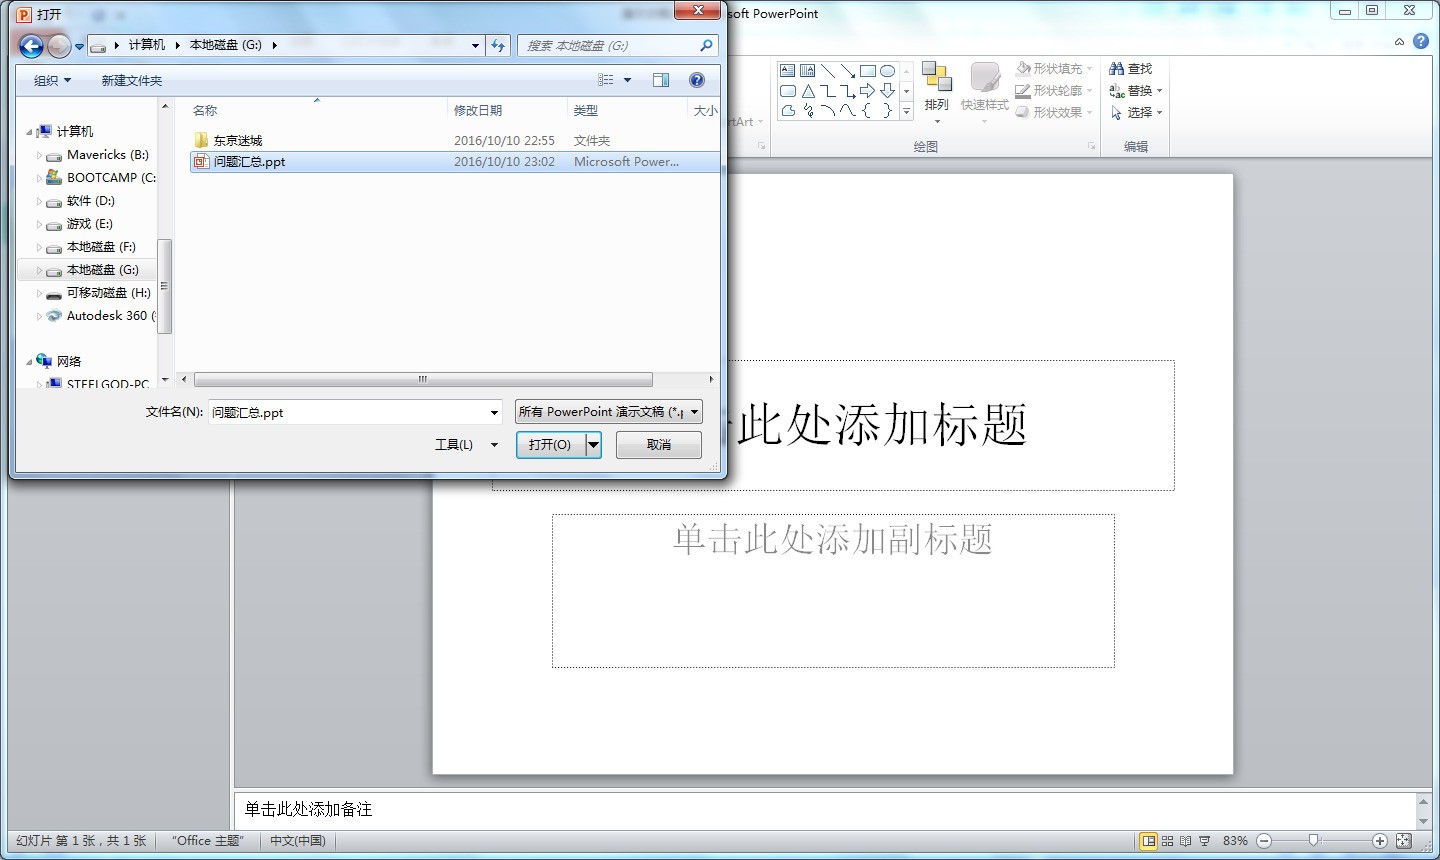
Task: Open address bar history dropdown
Action: (476, 45)
